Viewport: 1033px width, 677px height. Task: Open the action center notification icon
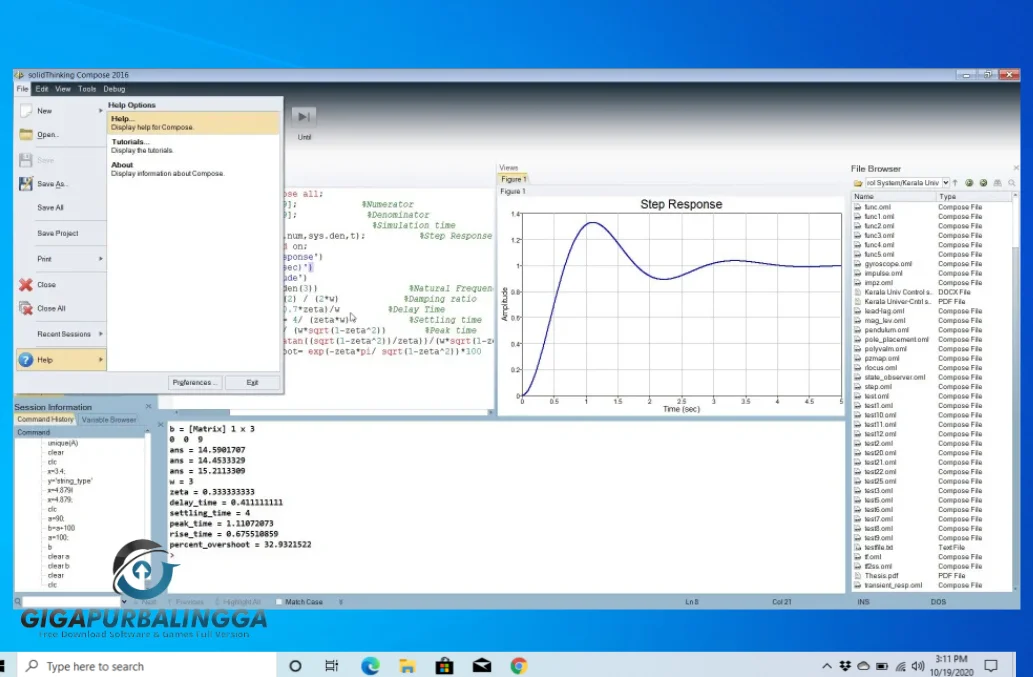(990, 665)
